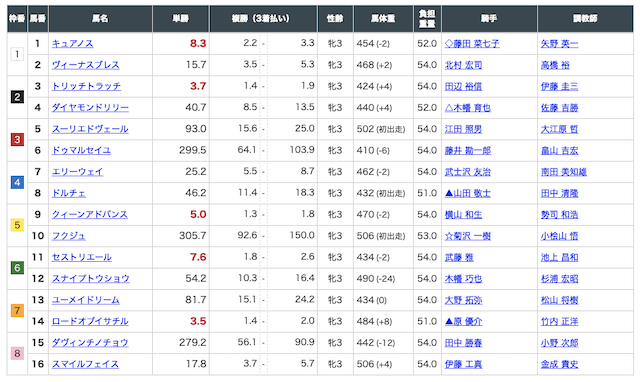Click the 馬名 column header
This screenshot has height=382, width=640.
pos(100,19)
